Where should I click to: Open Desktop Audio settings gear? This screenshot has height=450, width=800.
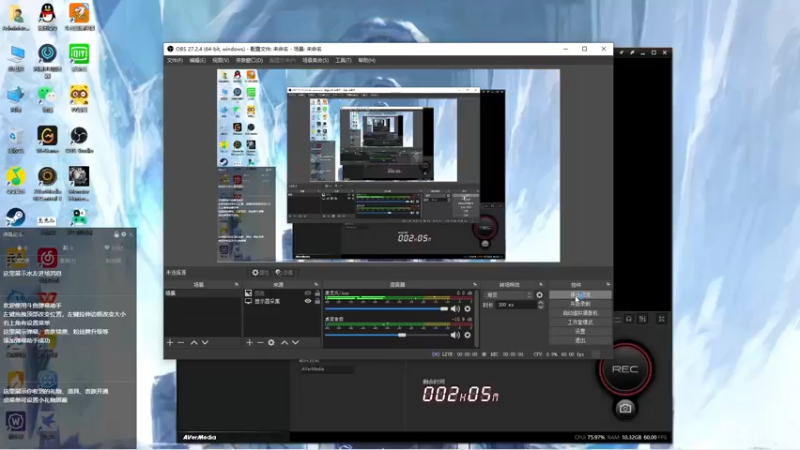[467, 335]
